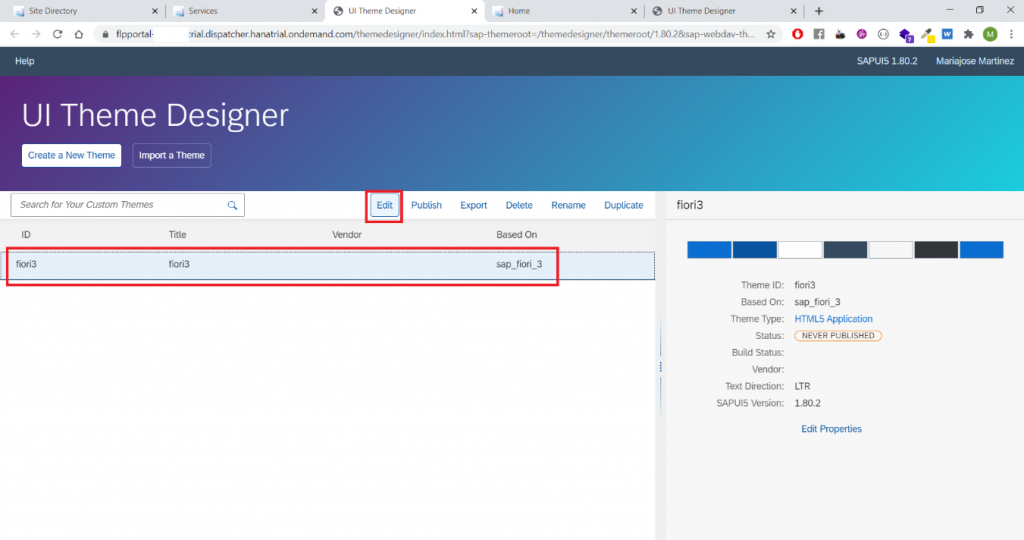Viewport: 1024px width, 540px height.
Task: Select the fiori3 theme row ID cell
Action: tap(26, 264)
